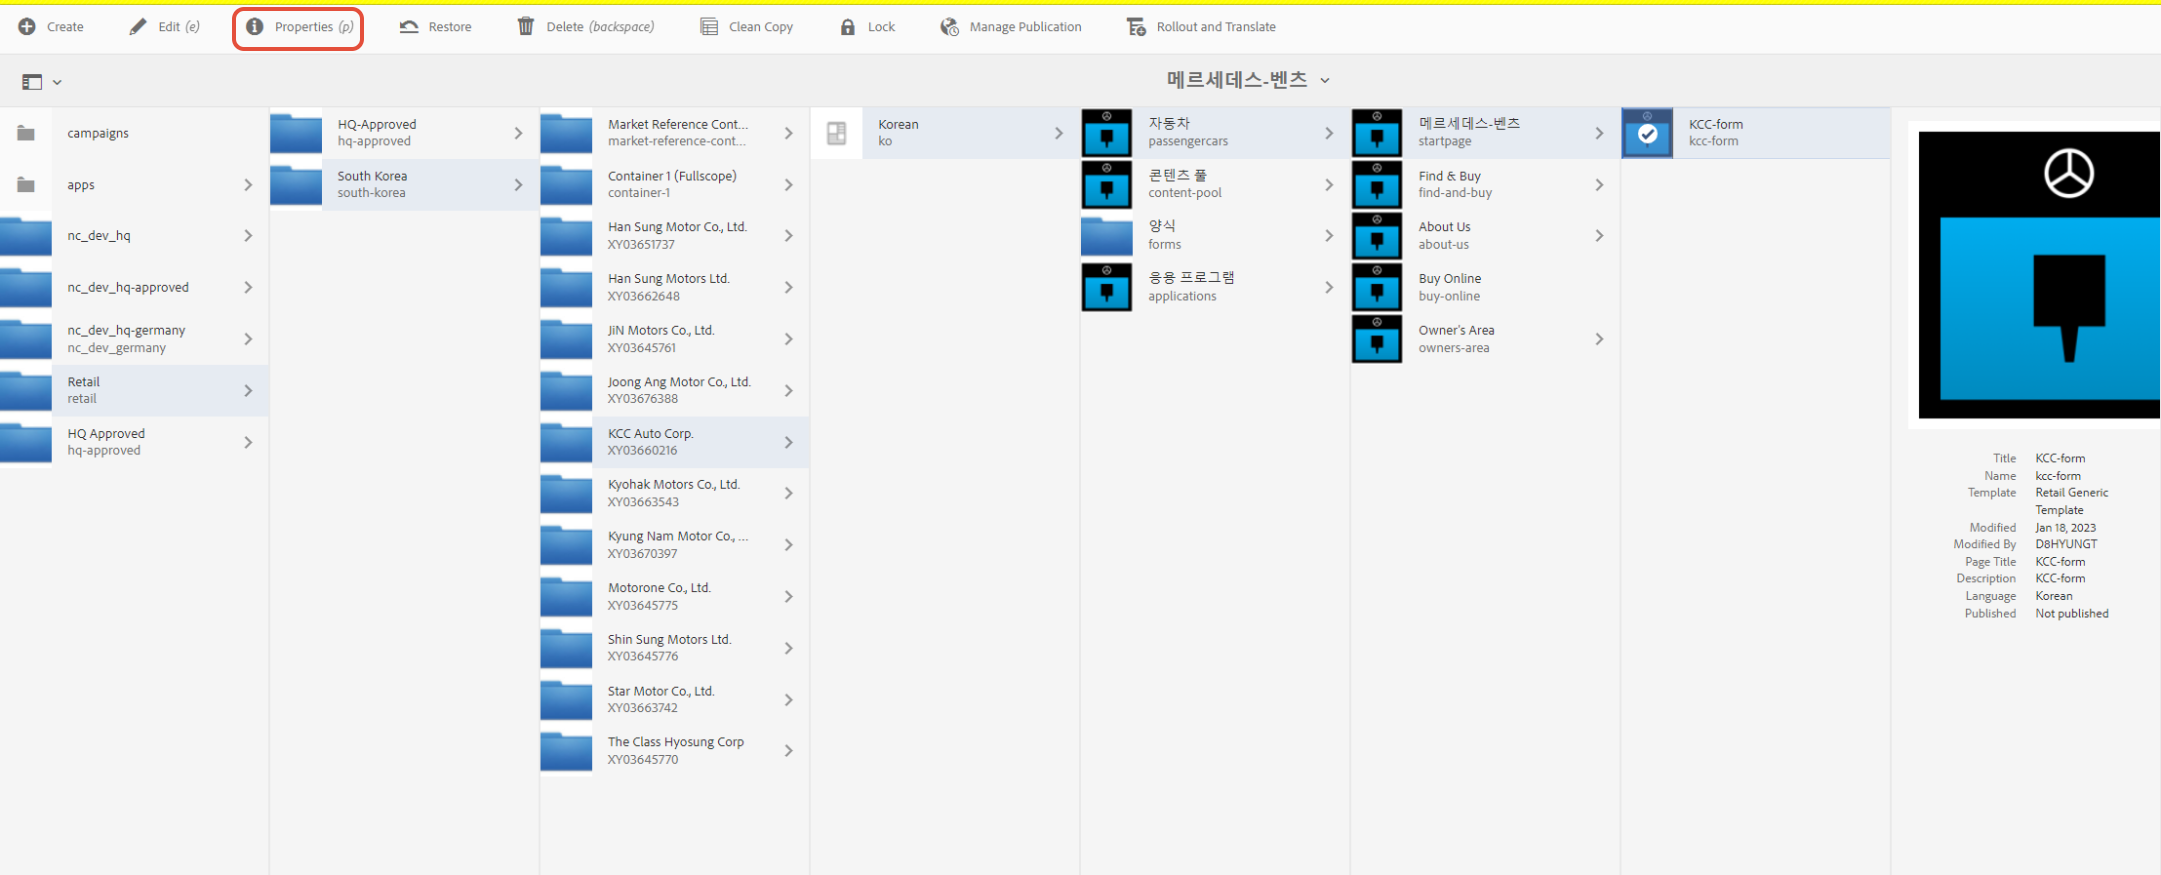2161x875 pixels.
Task: Expand the nc_dev_hq-approved chevron
Action: [x=248, y=288]
